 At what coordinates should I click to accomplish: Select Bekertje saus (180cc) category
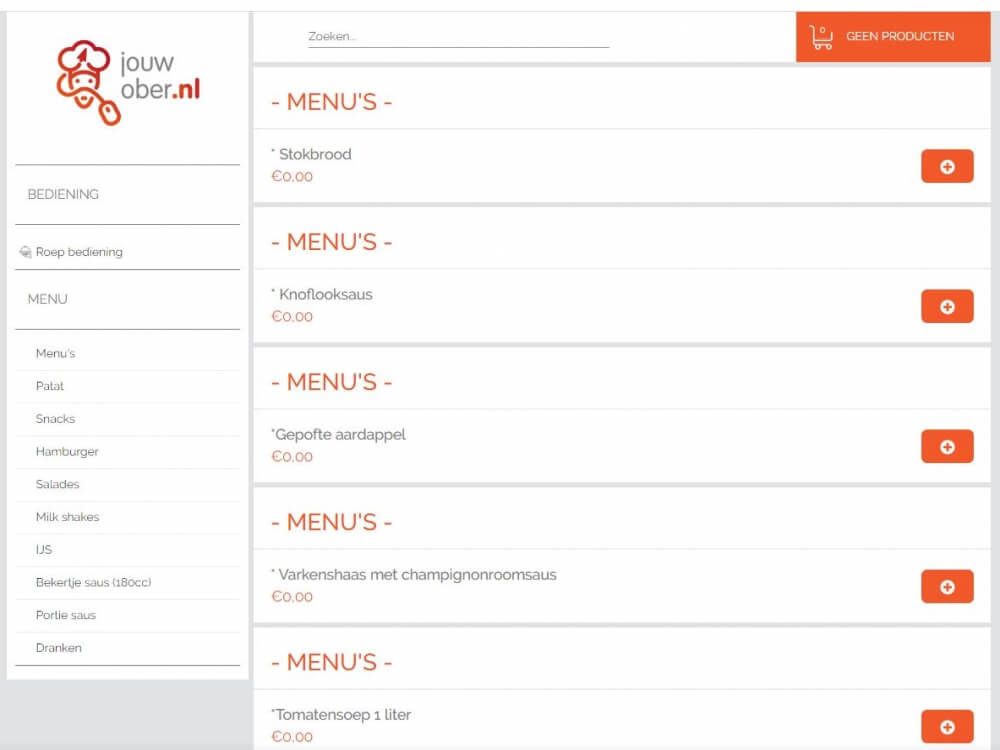coord(93,582)
